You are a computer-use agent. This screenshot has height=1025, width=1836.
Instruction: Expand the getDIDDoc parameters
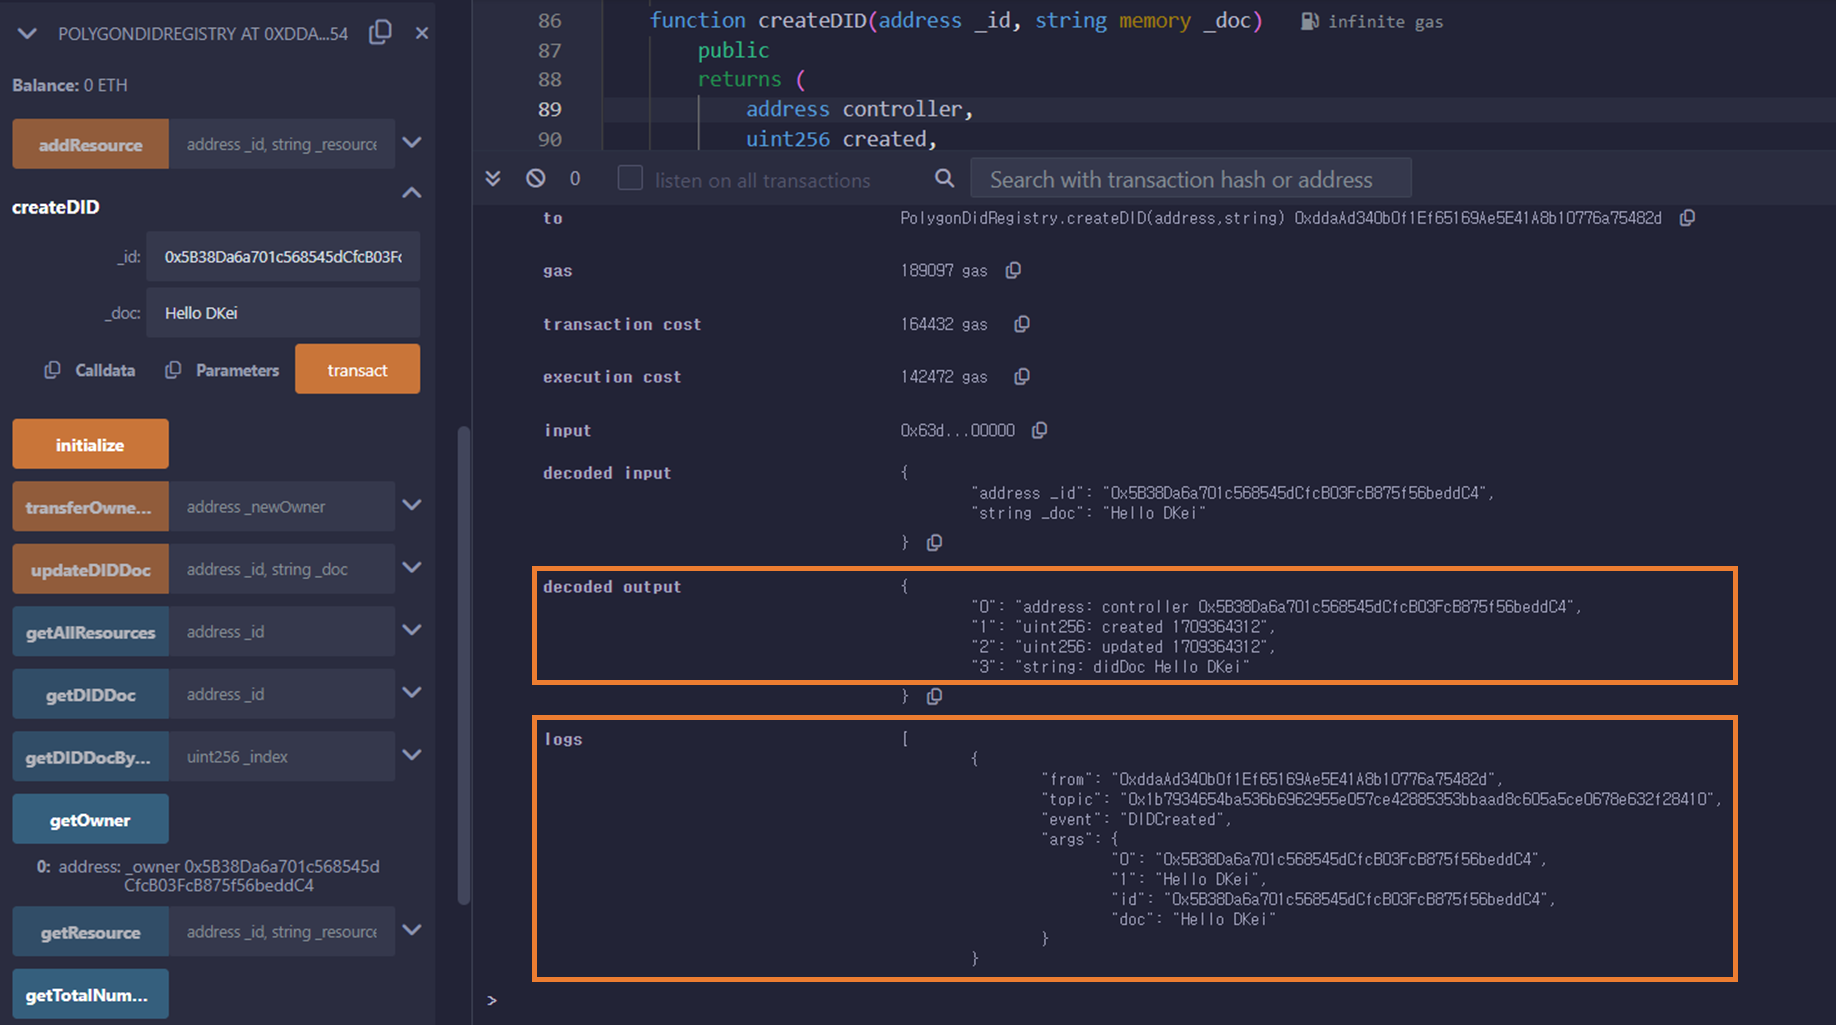pyautogui.click(x=411, y=693)
